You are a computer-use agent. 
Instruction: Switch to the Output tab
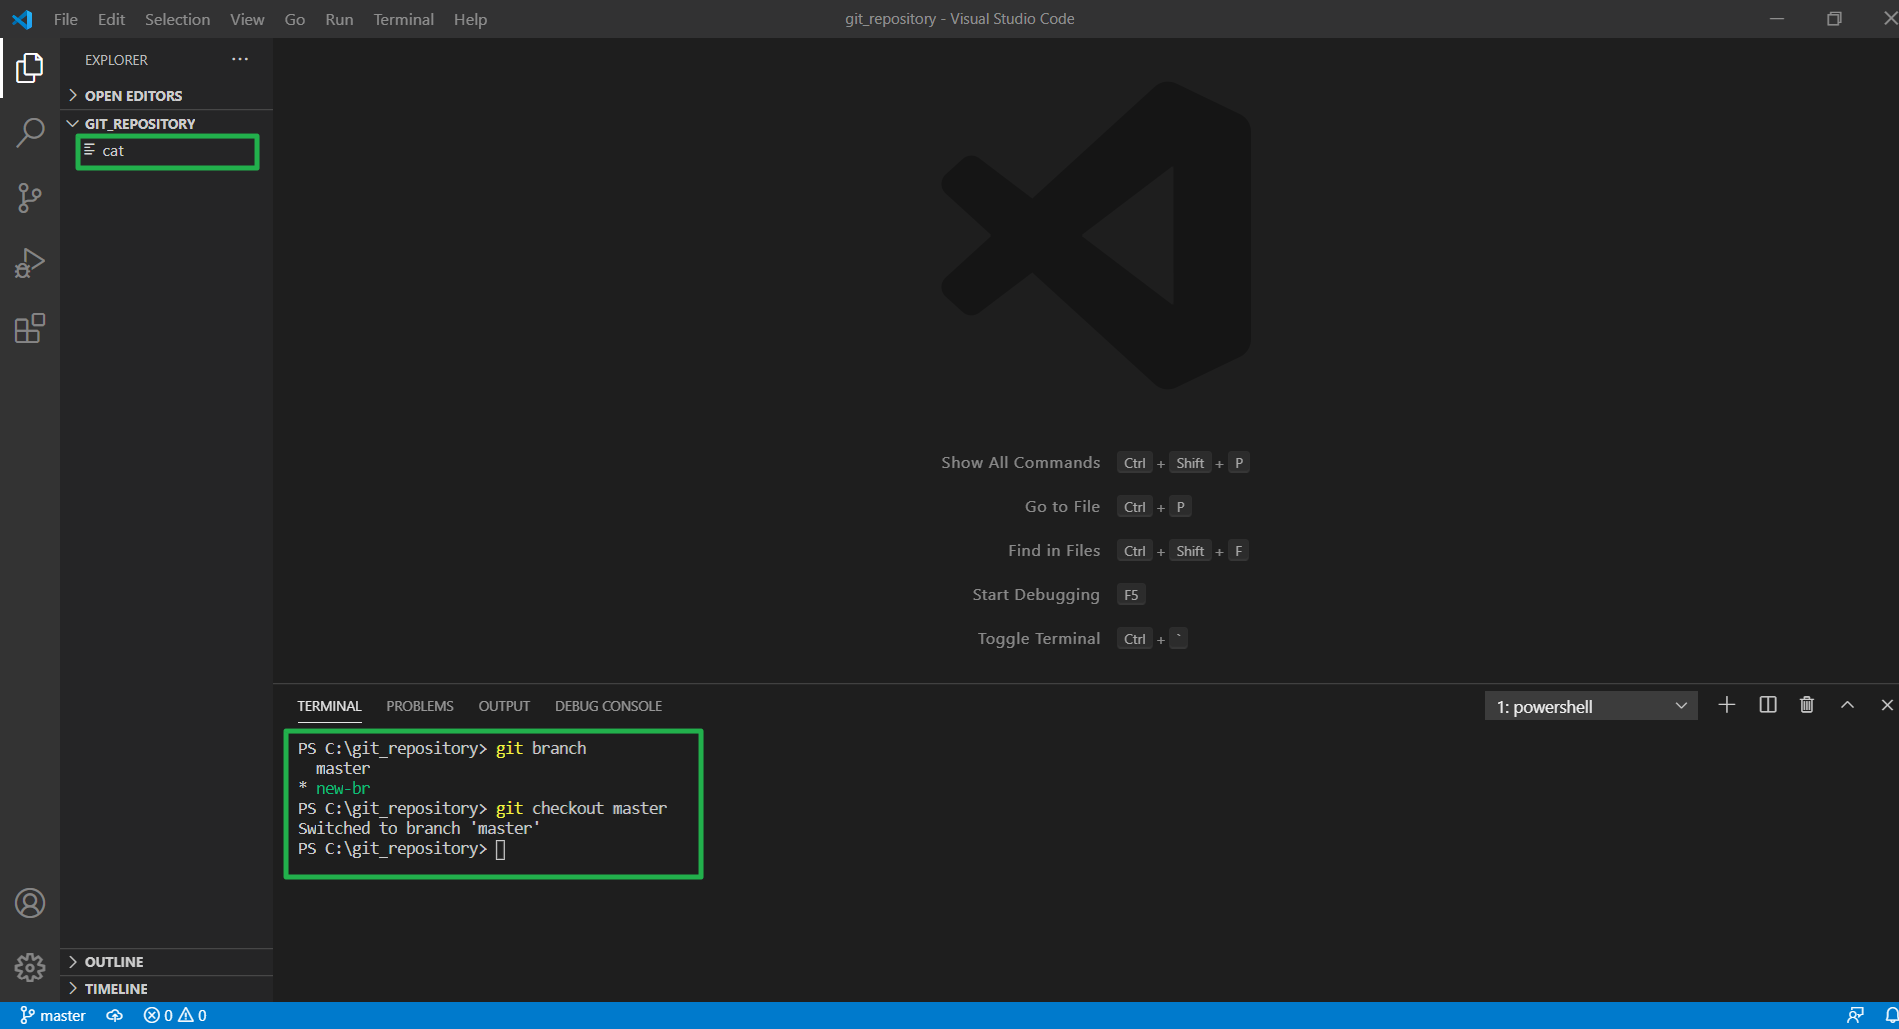(504, 706)
